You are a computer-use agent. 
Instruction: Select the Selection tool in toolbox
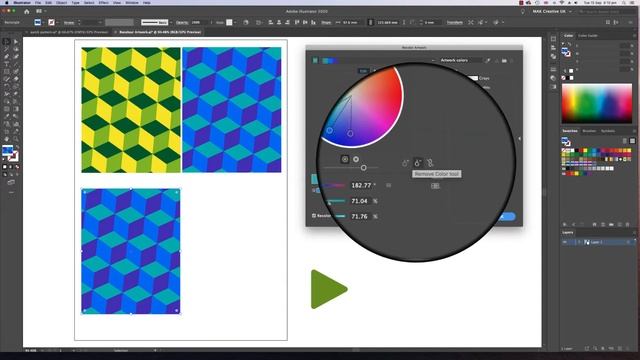[x=7, y=41]
